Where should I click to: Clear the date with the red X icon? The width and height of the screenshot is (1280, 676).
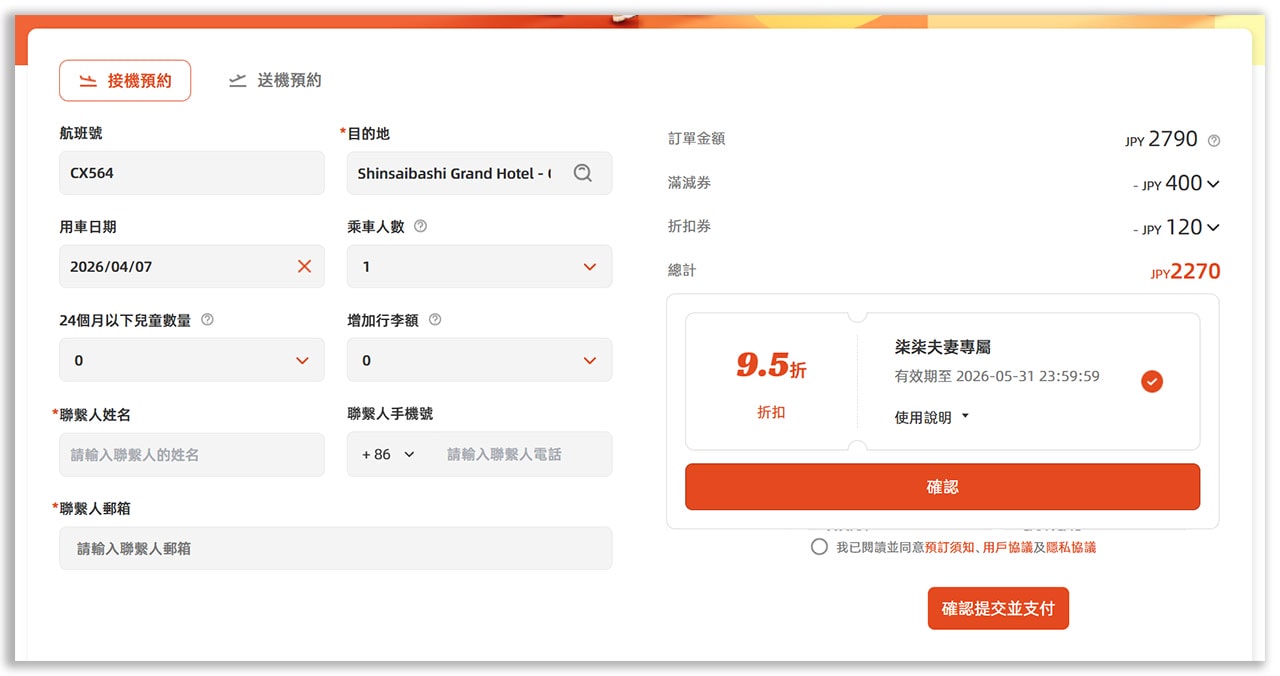coord(304,267)
